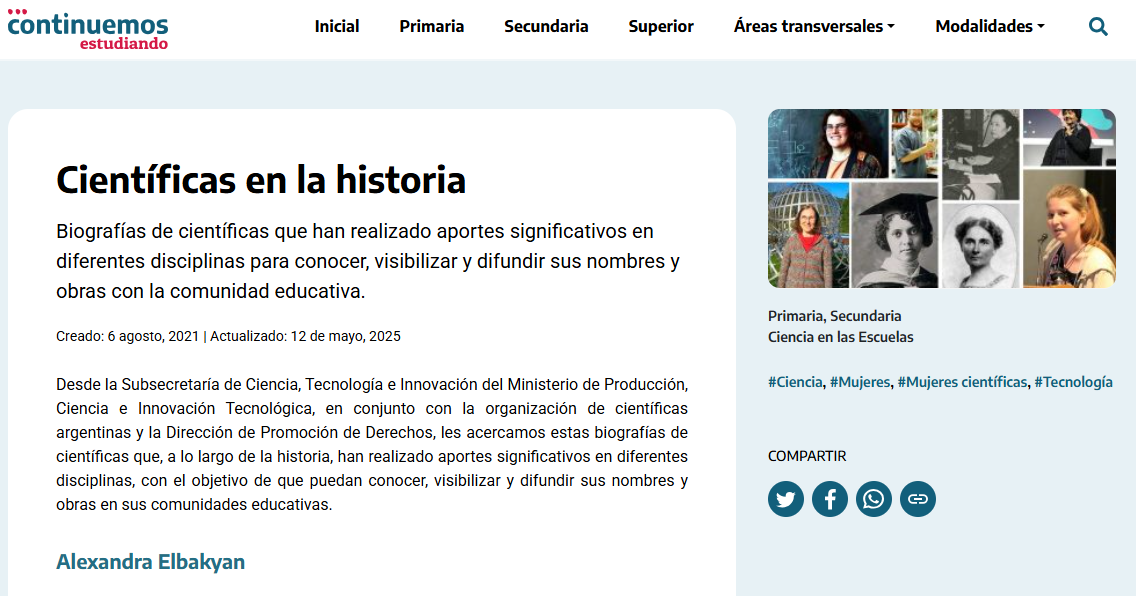Open the Inicial level menu item
Image resolution: width=1136 pixels, height=596 pixels.
[337, 26]
